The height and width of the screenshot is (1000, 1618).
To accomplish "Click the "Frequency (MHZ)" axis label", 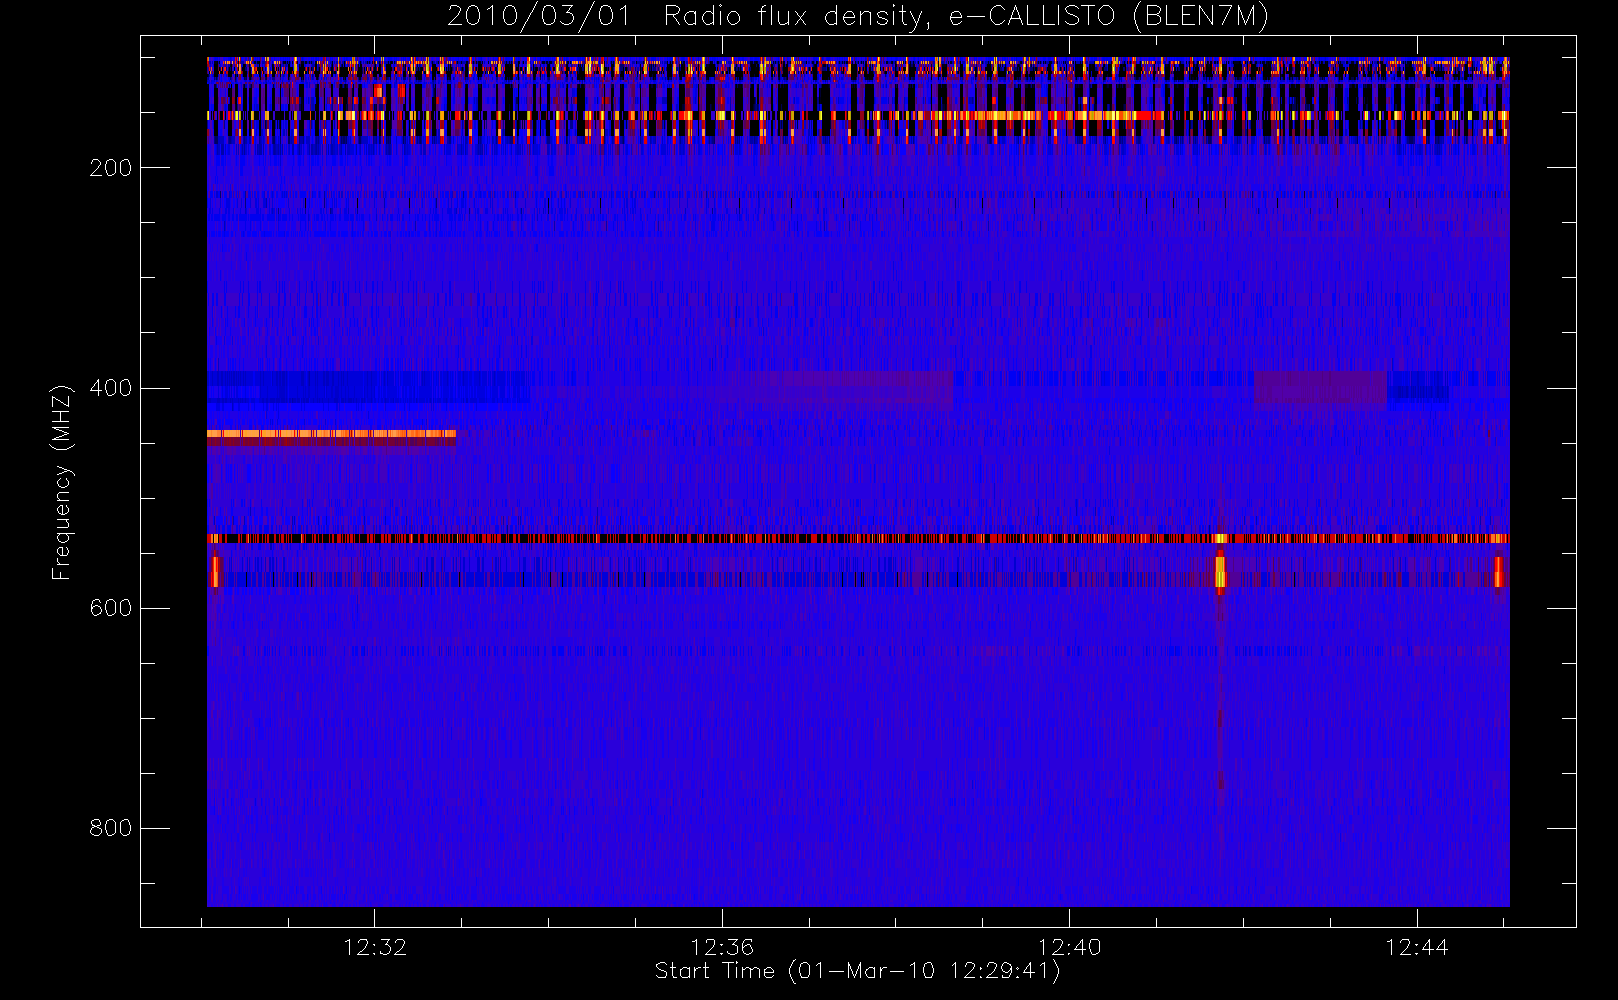I will (x=62, y=482).
